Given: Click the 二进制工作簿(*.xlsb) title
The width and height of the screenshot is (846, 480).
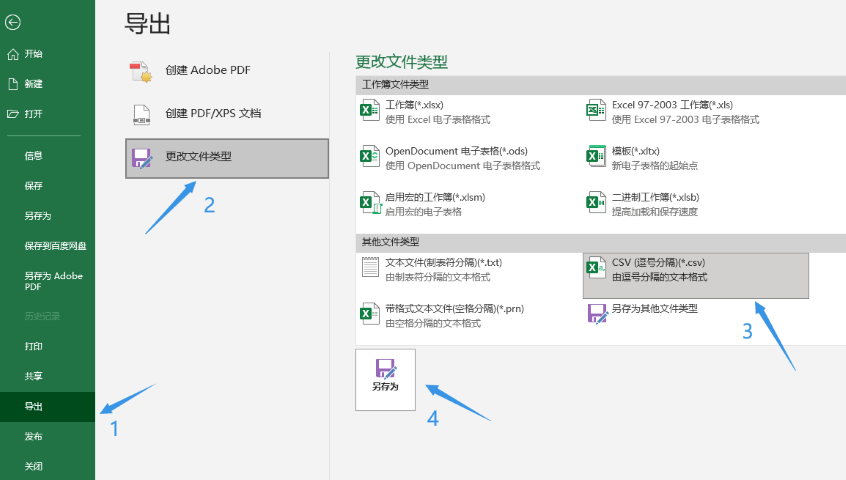Looking at the screenshot, I should 656,197.
